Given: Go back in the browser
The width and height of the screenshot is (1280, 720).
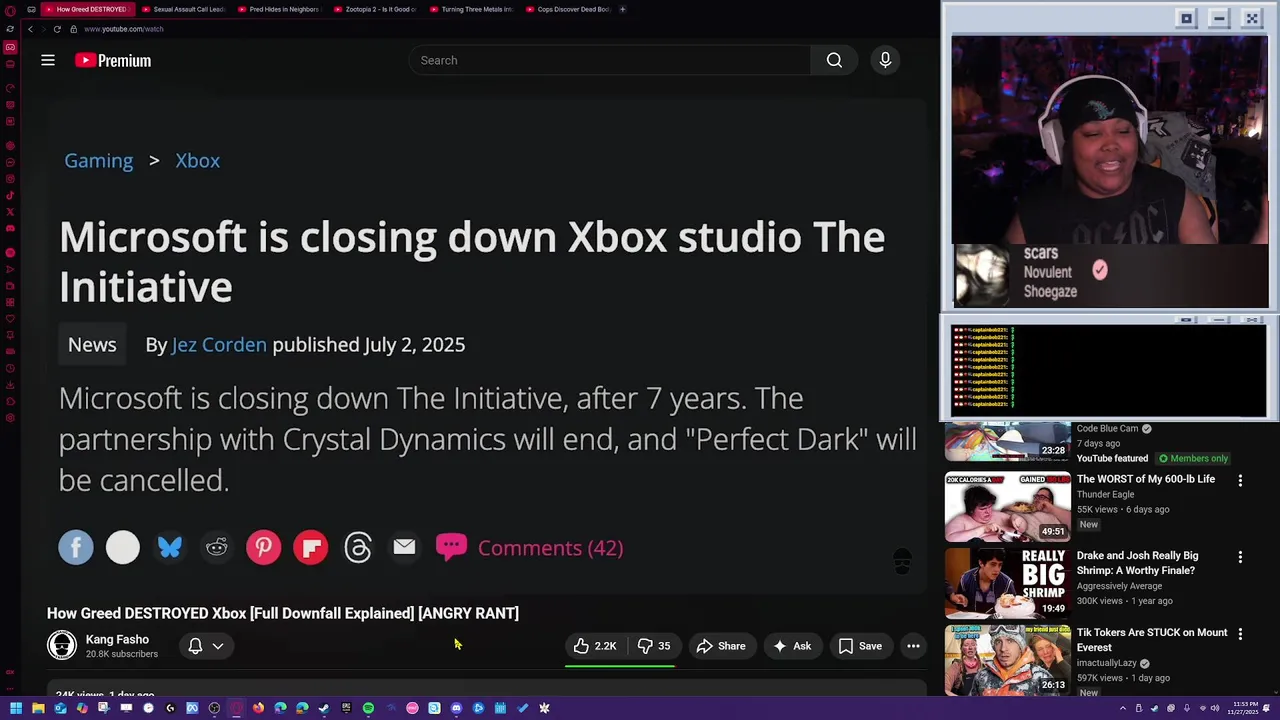Looking at the screenshot, I should (30, 29).
